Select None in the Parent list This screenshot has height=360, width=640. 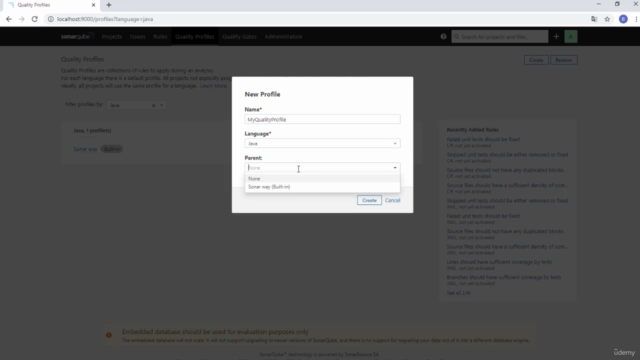pos(322,178)
